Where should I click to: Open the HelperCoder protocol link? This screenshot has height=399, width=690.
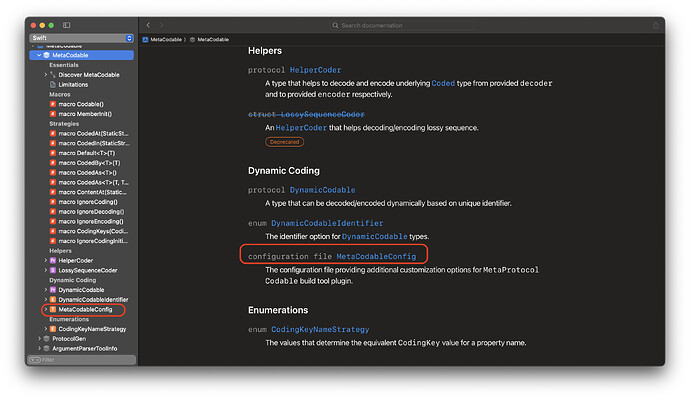315,70
